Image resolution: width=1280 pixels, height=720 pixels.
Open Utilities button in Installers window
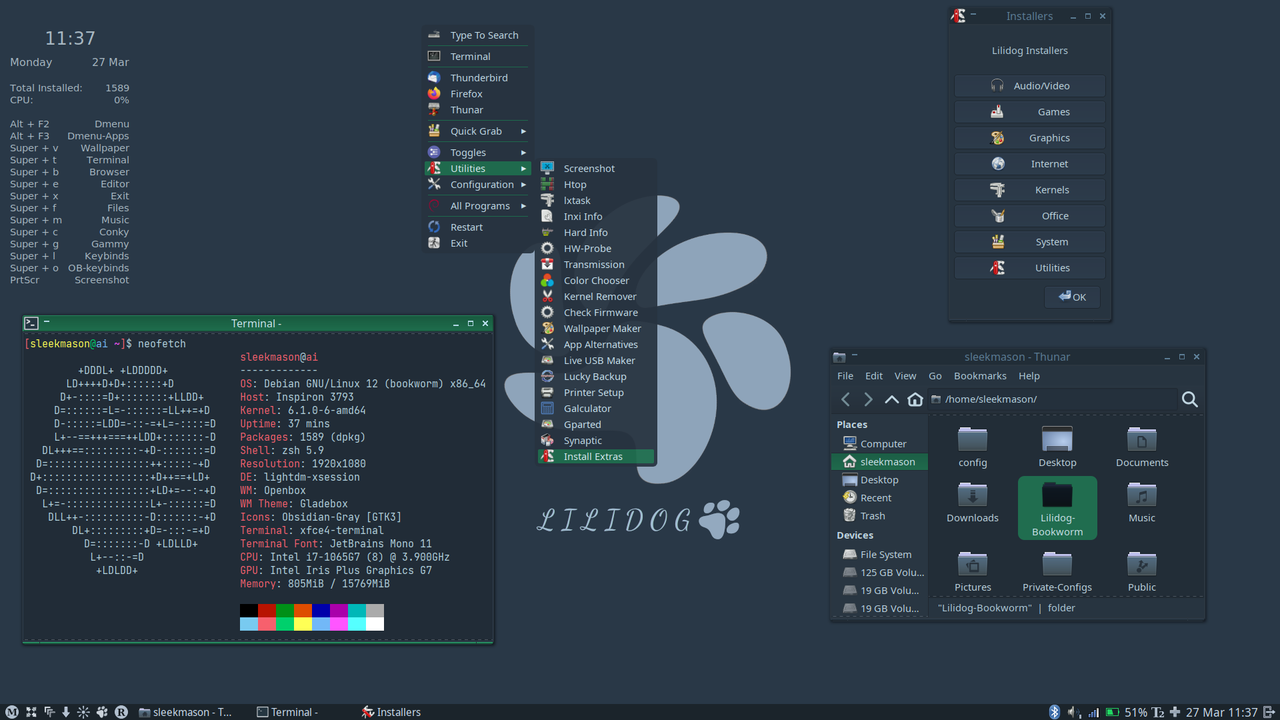pyautogui.click(x=1029, y=267)
